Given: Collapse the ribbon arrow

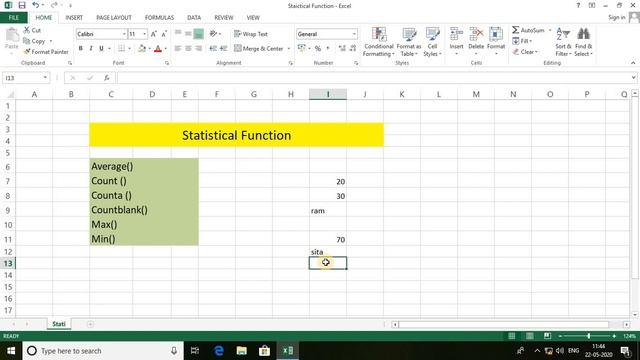Looking at the screenshot, I should click(633, 63).
